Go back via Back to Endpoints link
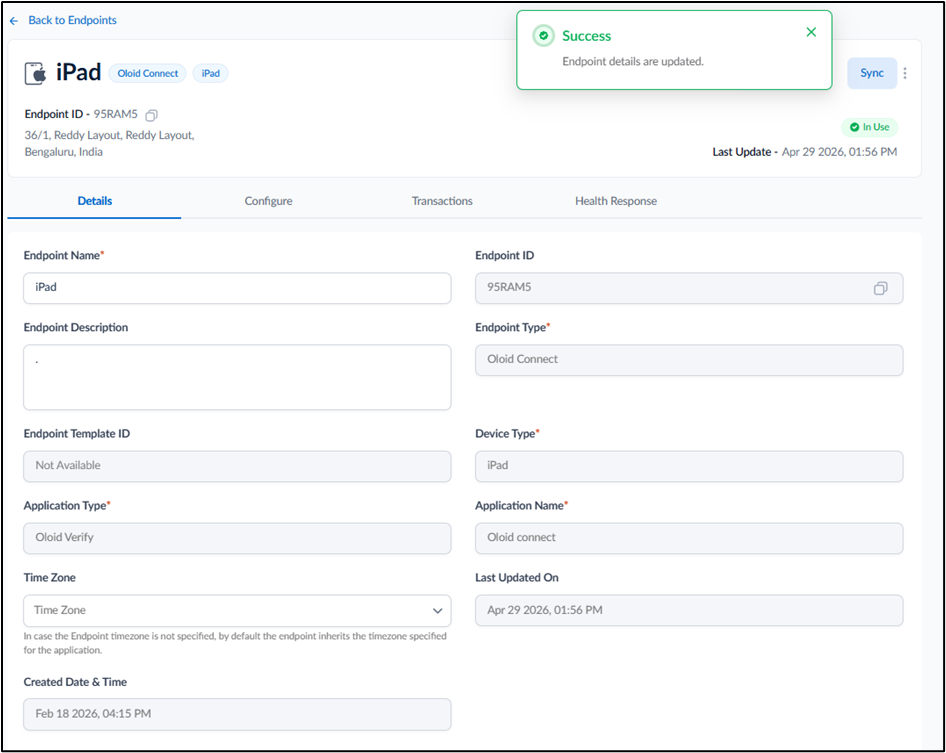The image size is (946, 753). click(x=72, y=20)
